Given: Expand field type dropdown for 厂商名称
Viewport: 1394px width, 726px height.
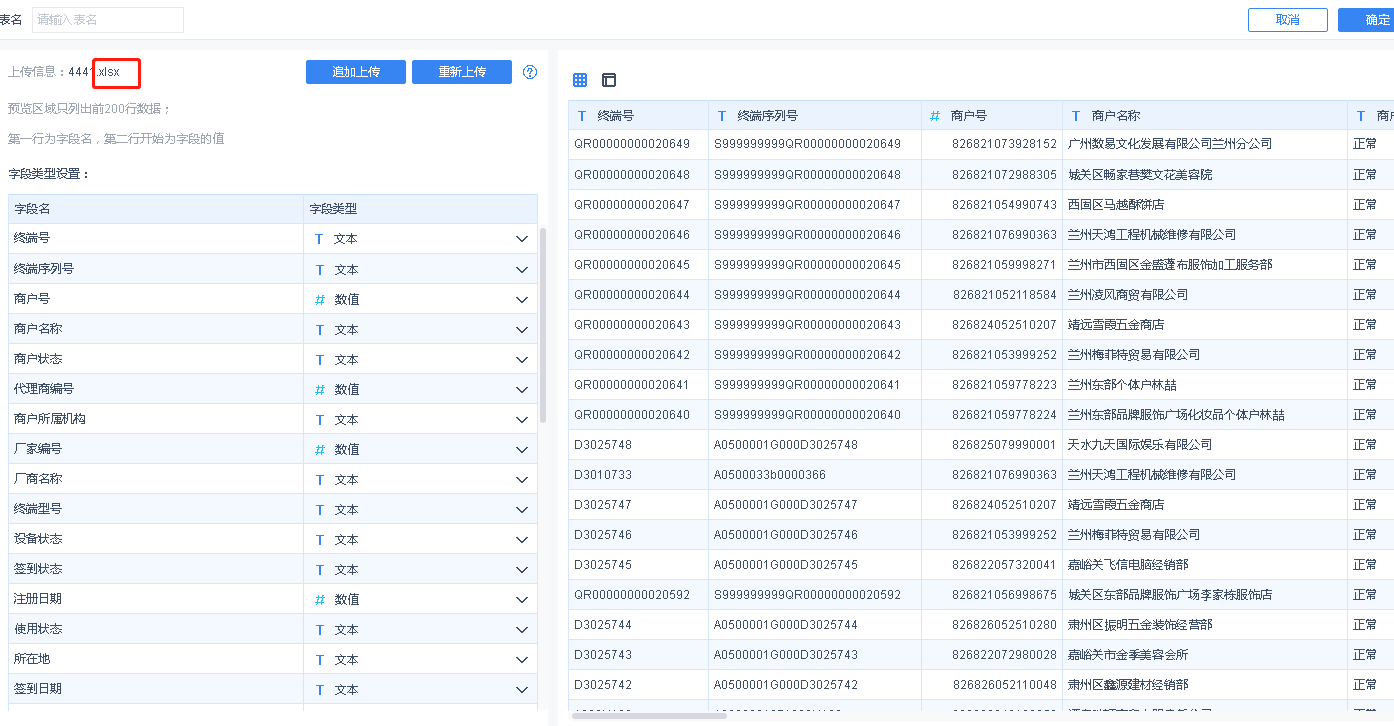Looking at the screenshot, I should 521,479.
